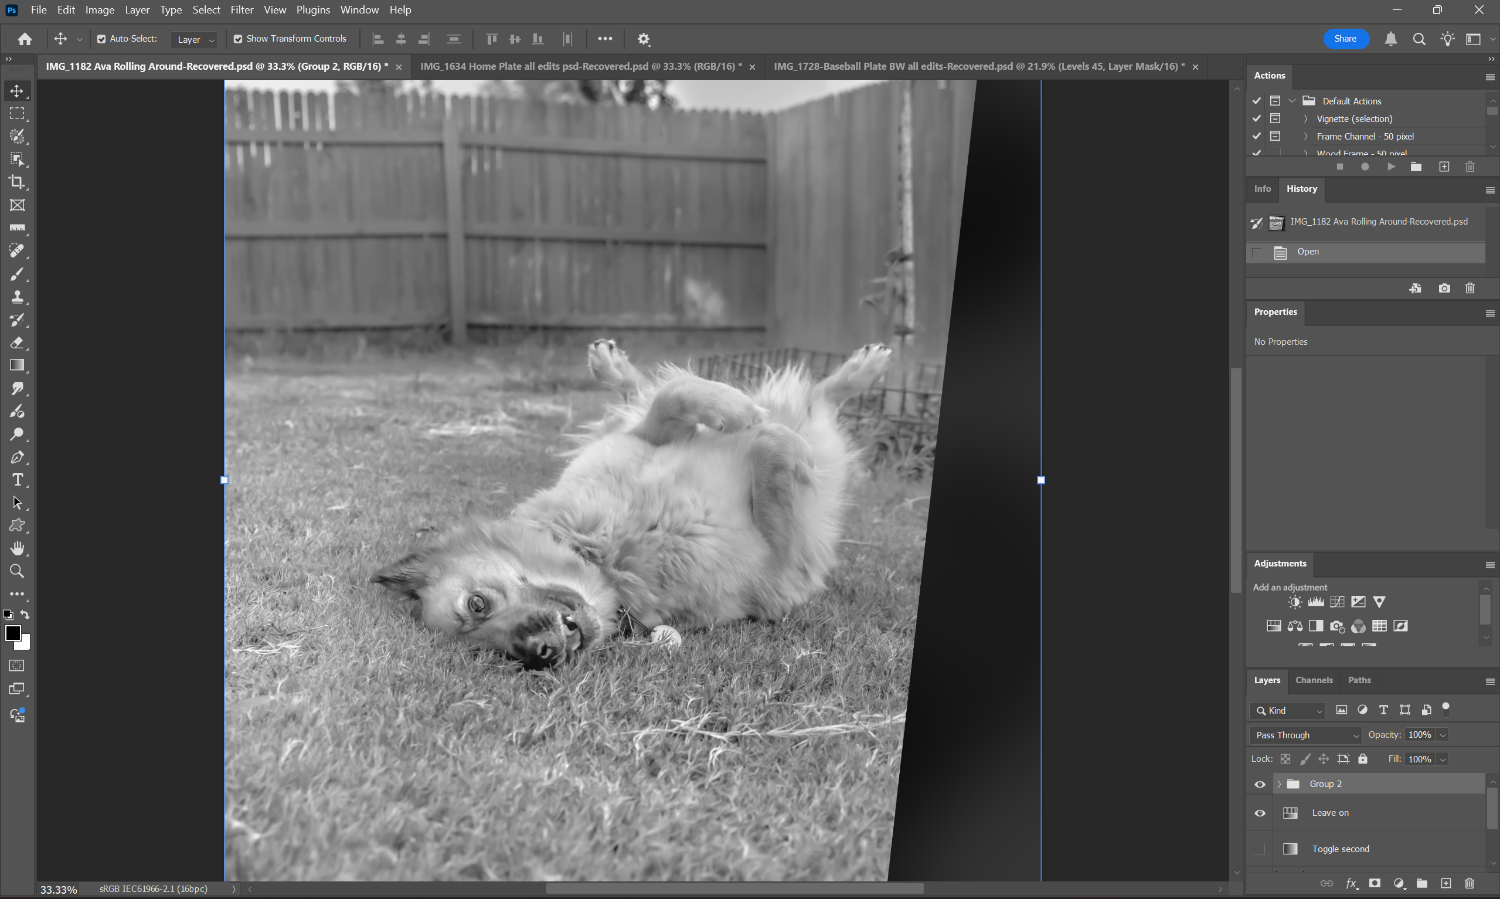The image size is (1500, 899).
Task: Select the Open history state
Action: pyautogui.click(x=1308, y=252)
